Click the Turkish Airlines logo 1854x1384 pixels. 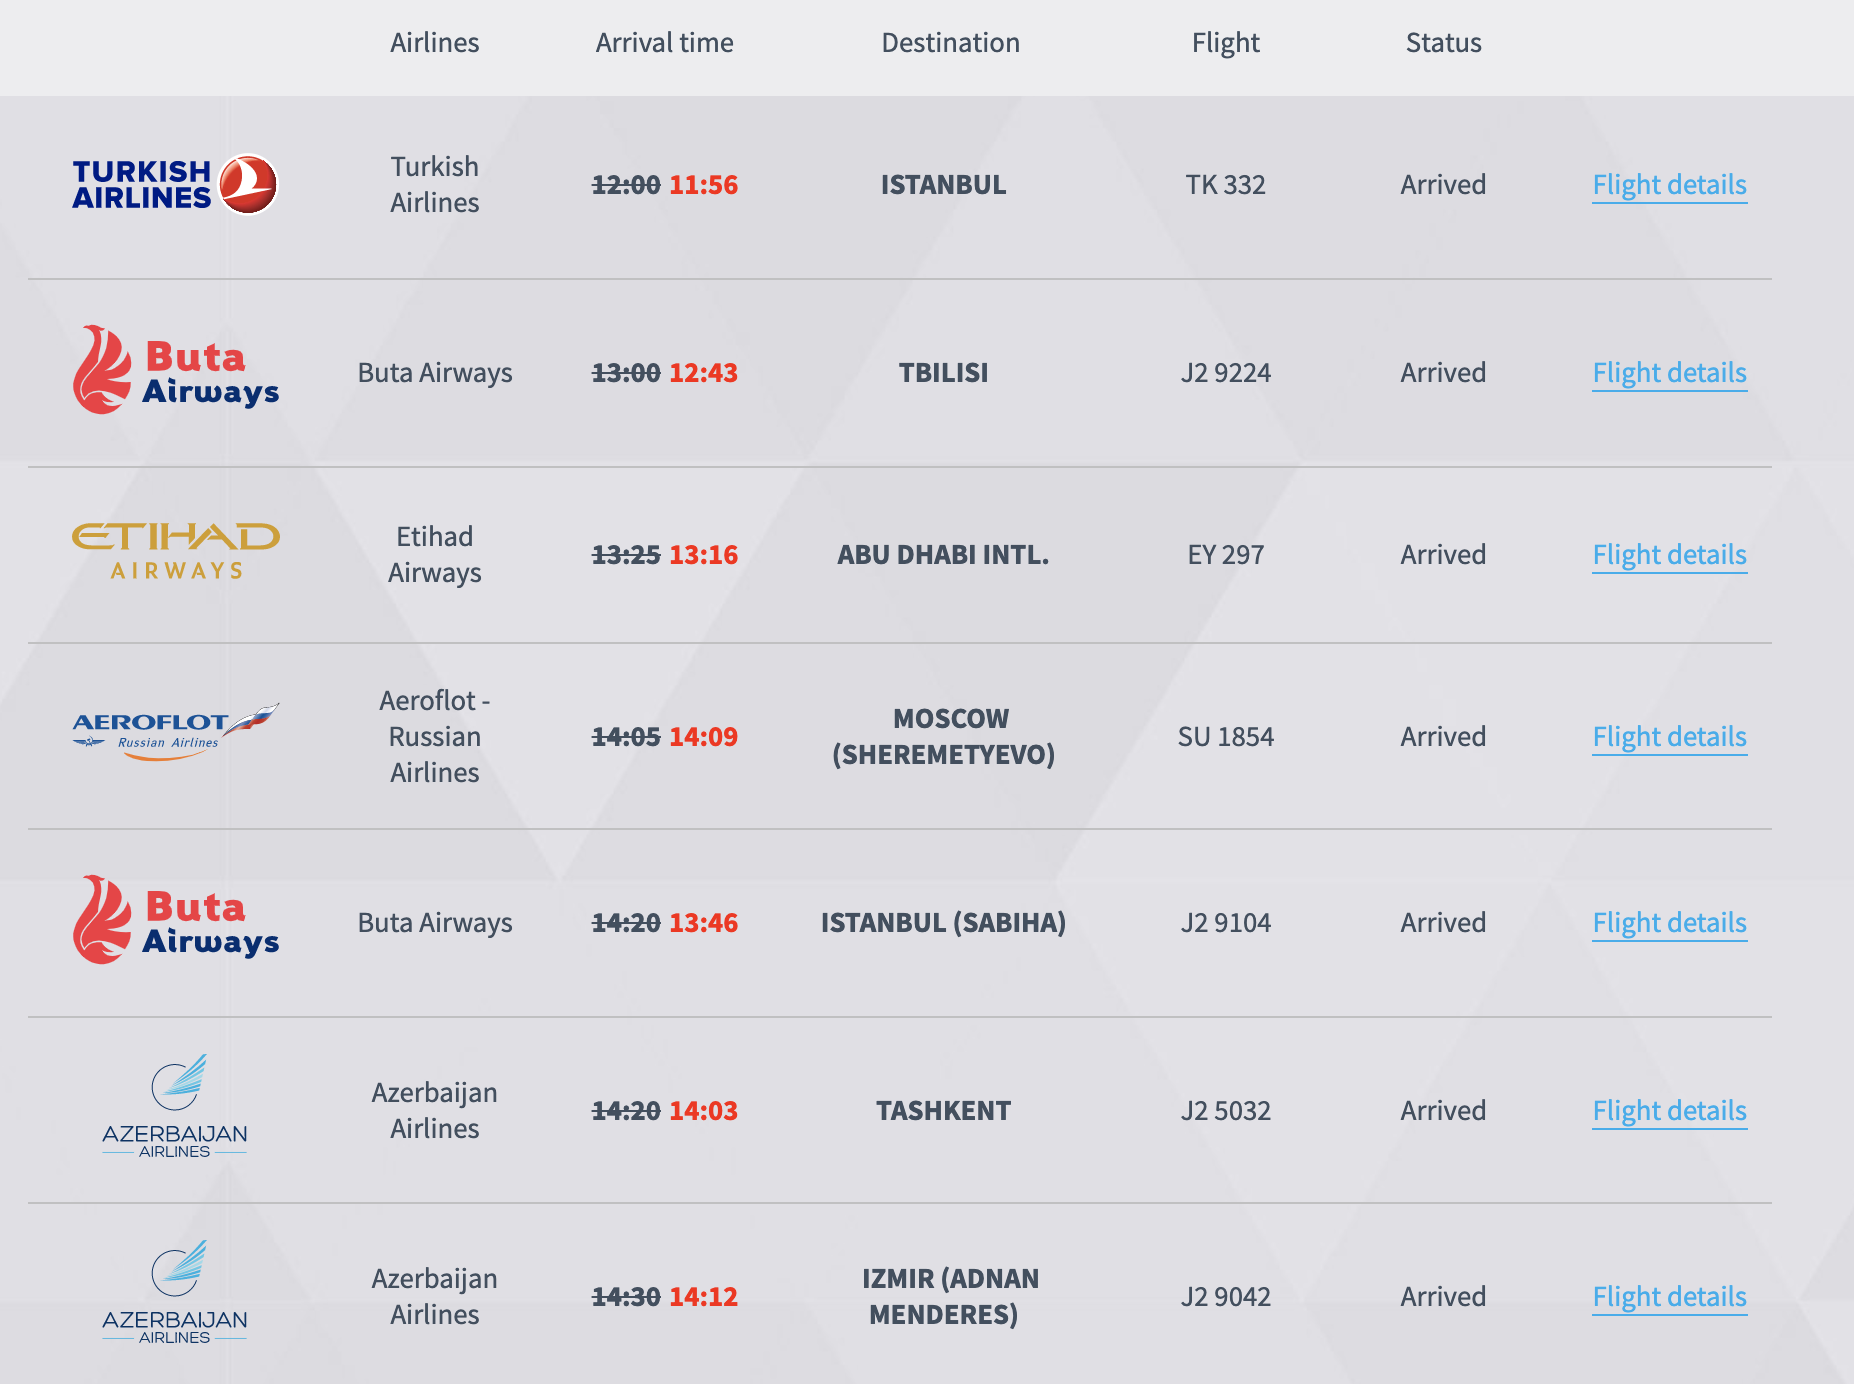point(175,185)
